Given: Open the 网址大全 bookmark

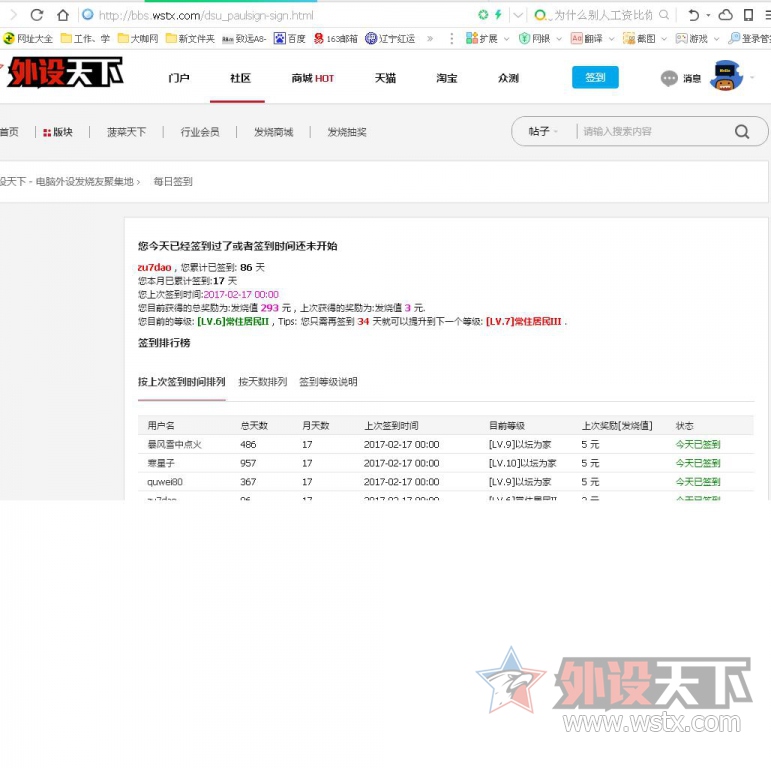Looking at the screenshot, I should [x=28, y=39].
